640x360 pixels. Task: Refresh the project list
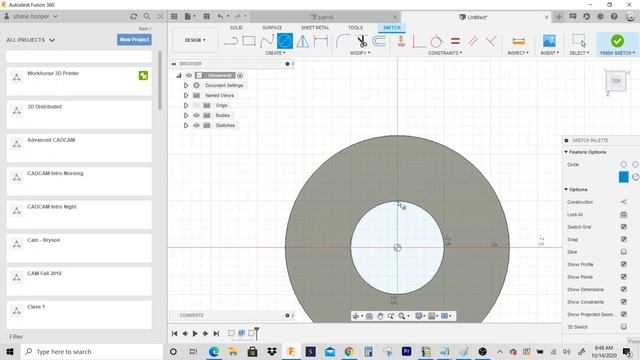133,16
